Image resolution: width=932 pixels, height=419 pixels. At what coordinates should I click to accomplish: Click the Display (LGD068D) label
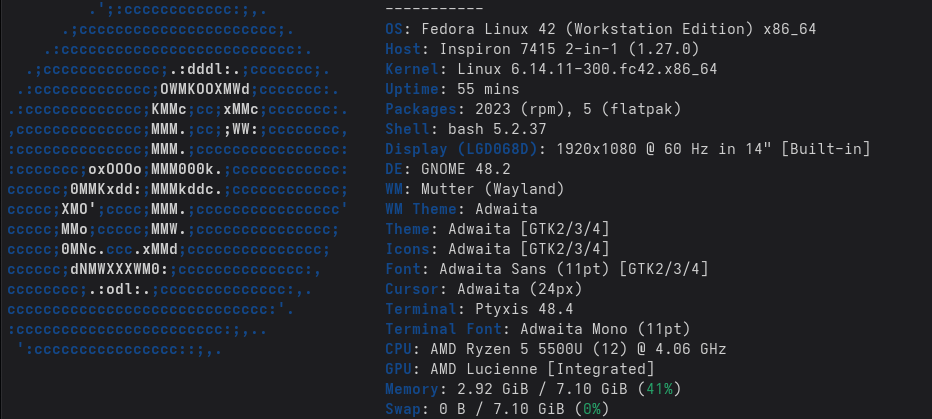(x=461, y=149)
